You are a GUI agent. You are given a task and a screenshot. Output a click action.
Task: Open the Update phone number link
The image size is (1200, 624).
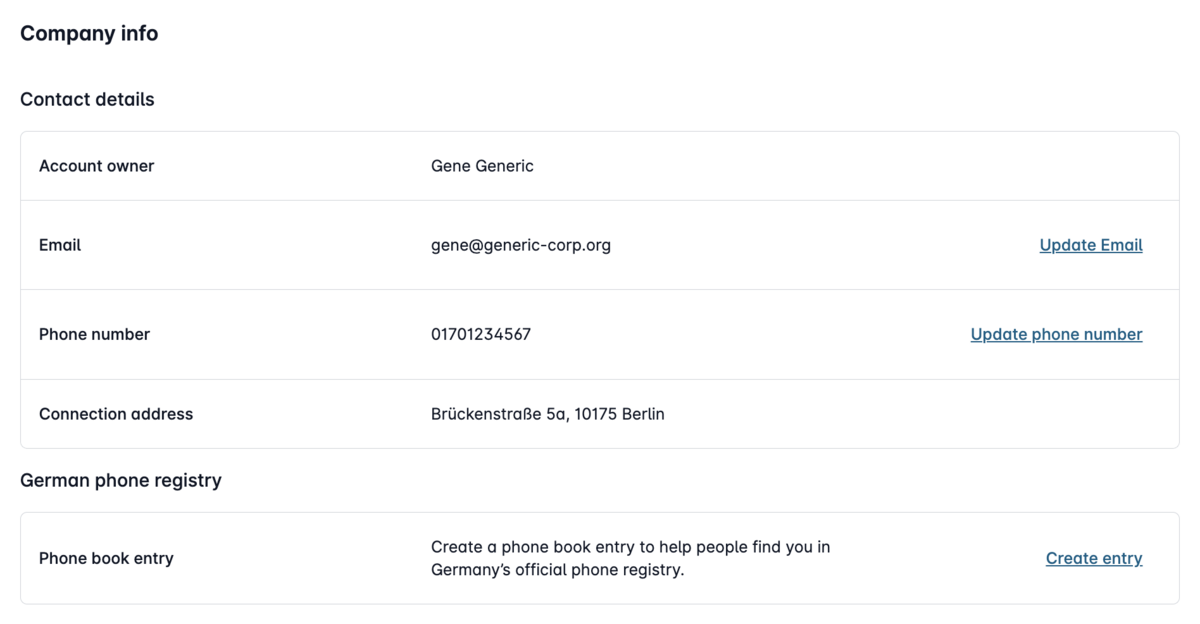(x=1056, y=334)
